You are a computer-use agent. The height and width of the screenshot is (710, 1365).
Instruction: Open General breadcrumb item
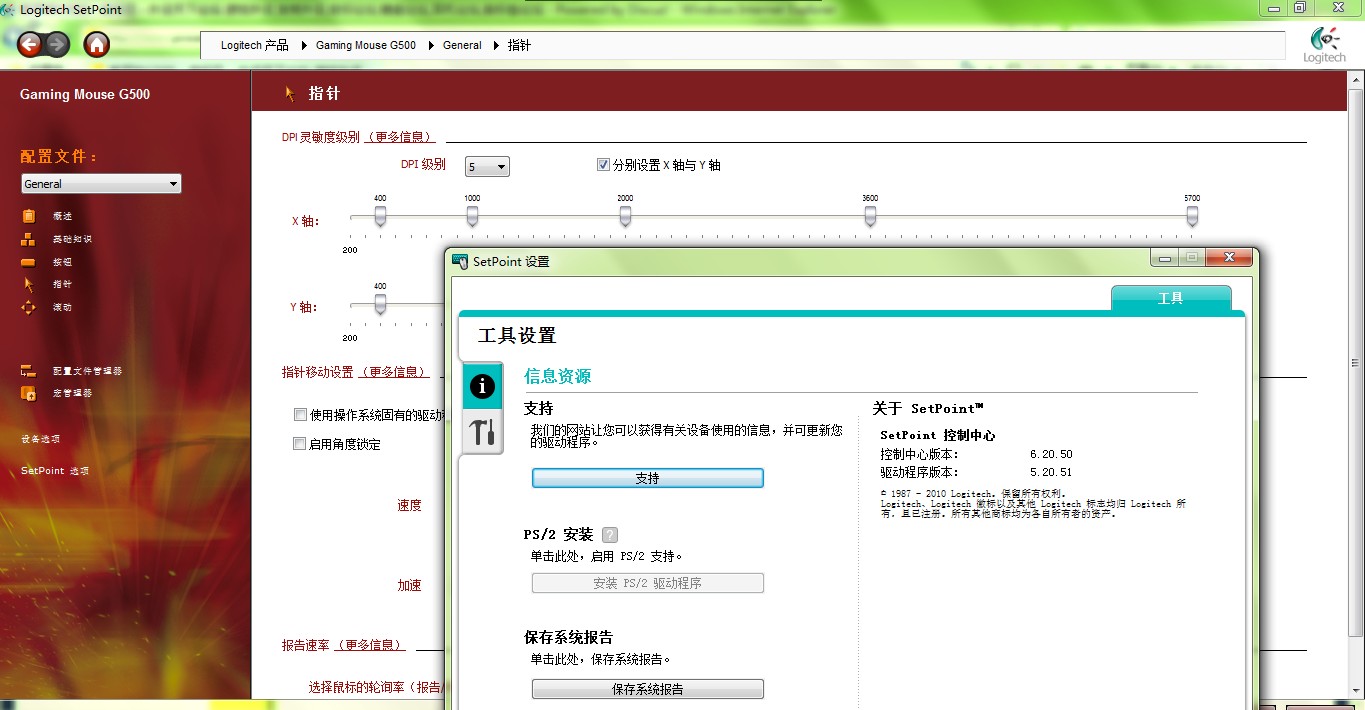(x=462, y=45)
